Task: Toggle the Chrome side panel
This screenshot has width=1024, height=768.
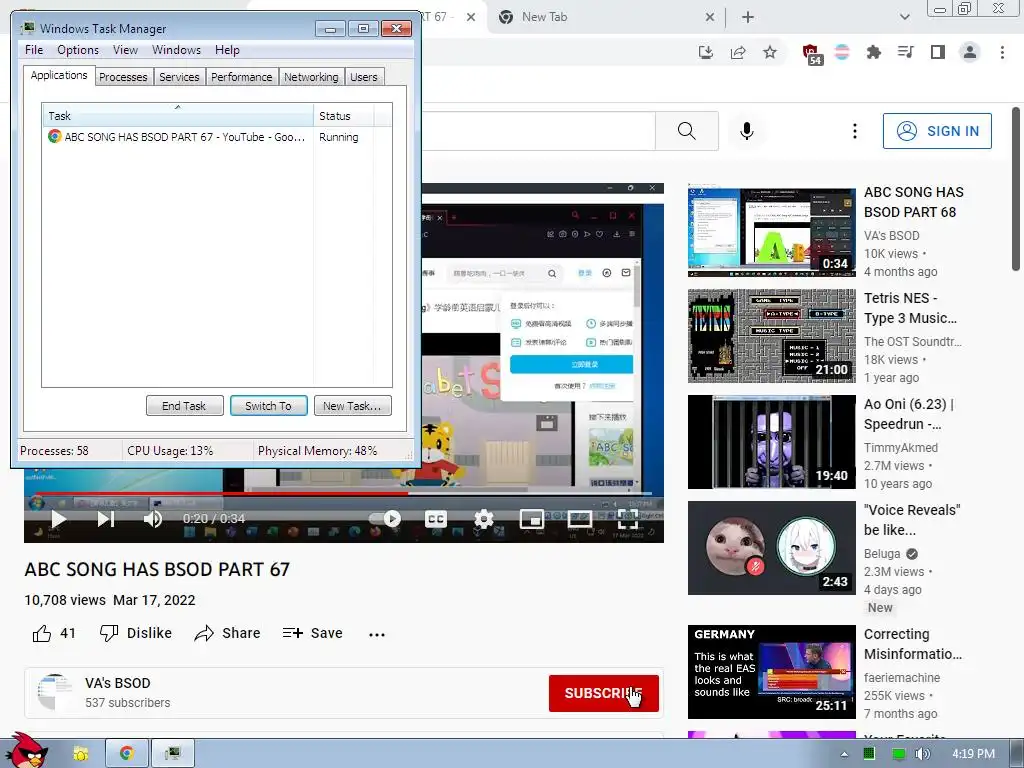Action: [938, 52]
